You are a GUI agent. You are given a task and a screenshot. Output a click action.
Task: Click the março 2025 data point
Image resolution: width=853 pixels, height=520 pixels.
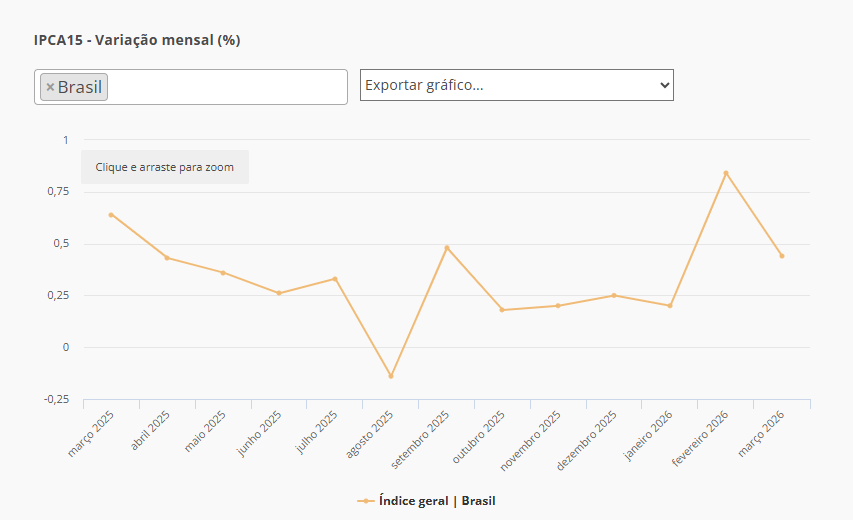click(x=111, y=214)
